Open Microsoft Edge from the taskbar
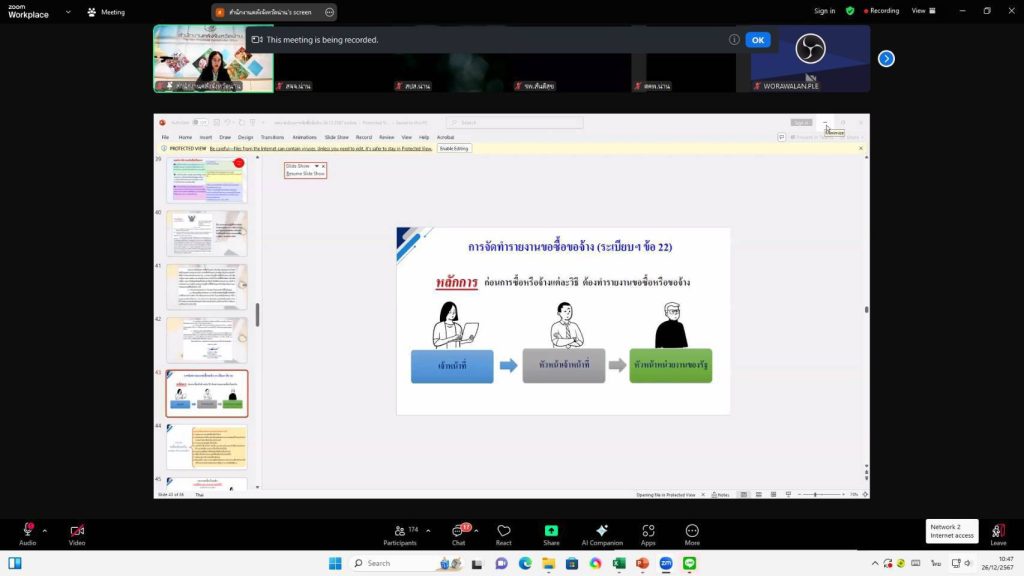Viewport: 1024px width, 576px height. click(x=525, y=563)
